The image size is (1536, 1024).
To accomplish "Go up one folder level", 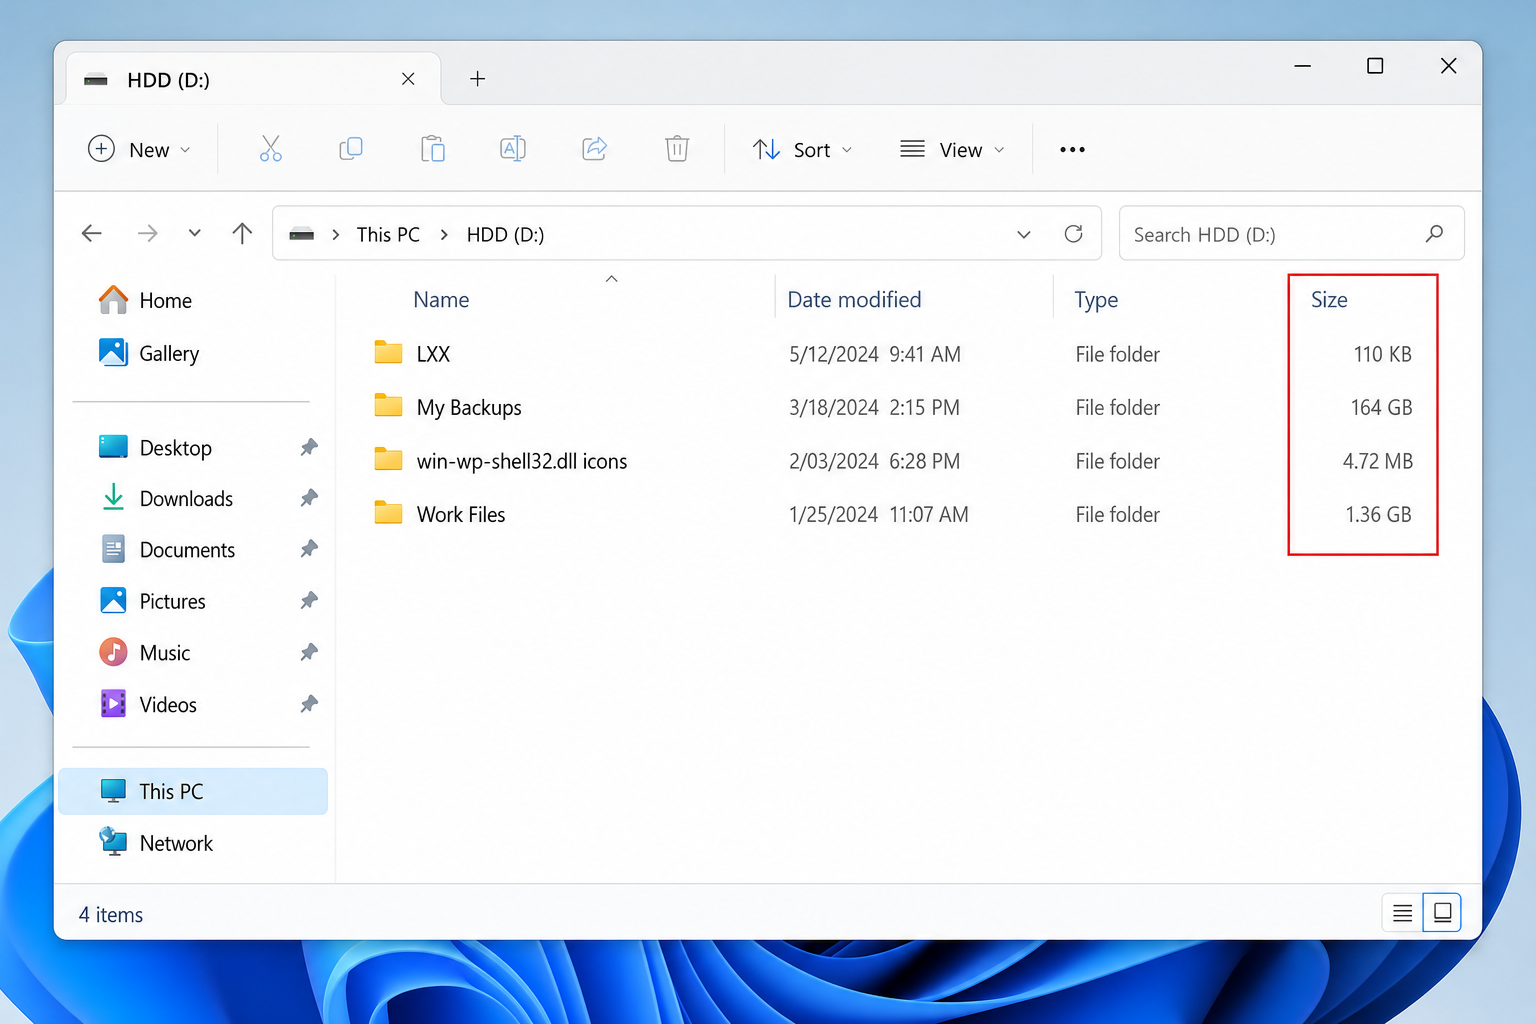I will pyautogui.click(x=242, y=233).
